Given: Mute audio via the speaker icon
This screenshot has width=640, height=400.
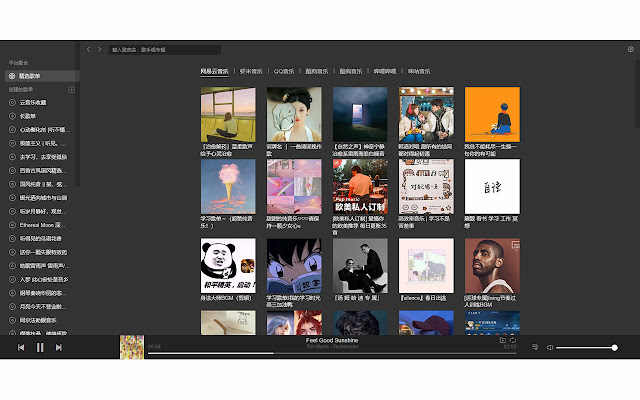Looking at the screenshot, I should 550,347.
